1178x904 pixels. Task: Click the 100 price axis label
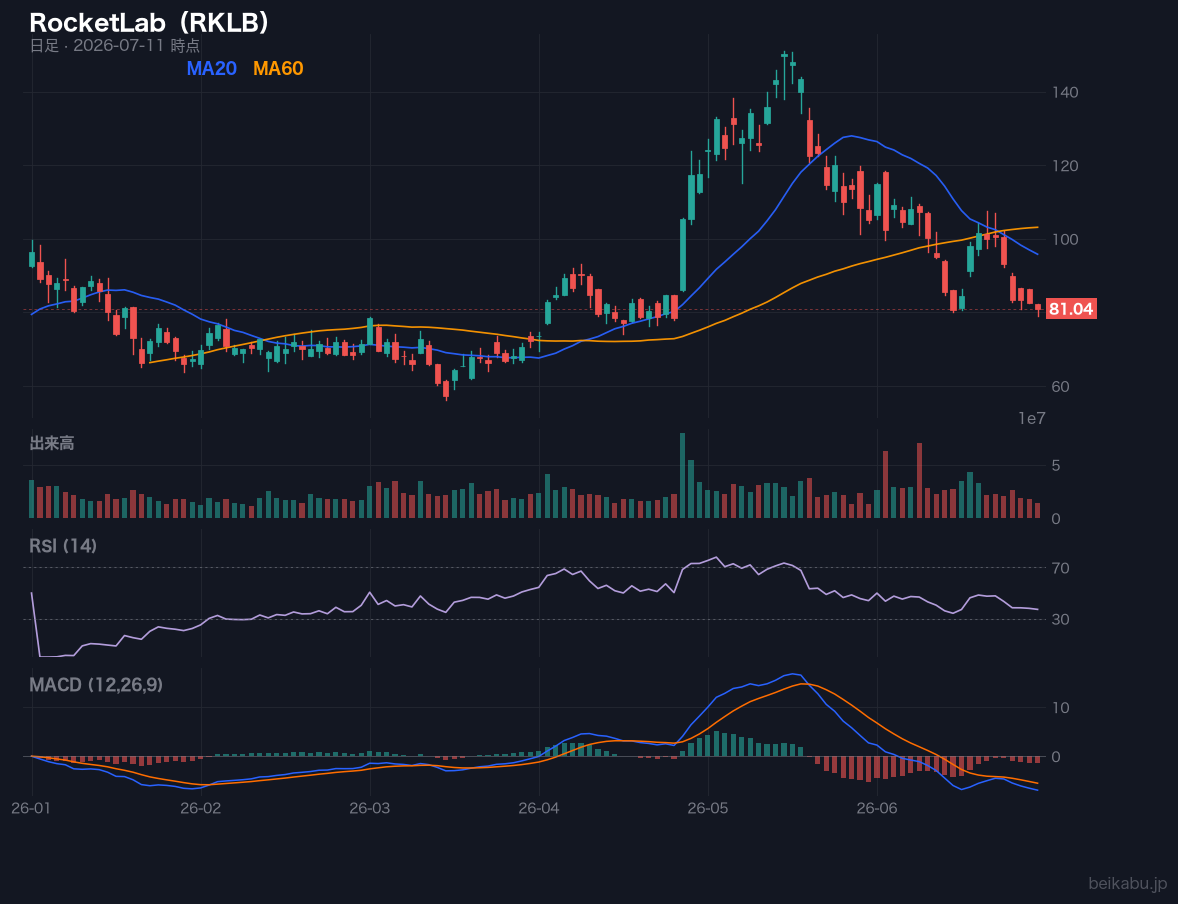tap(1065, 240)
